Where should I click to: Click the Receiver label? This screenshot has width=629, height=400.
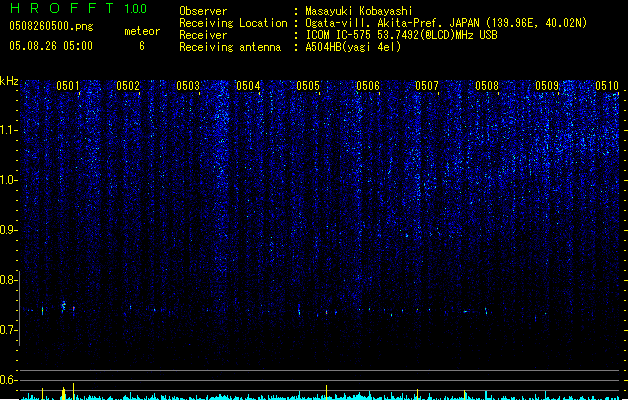click(x=203, y=35)
